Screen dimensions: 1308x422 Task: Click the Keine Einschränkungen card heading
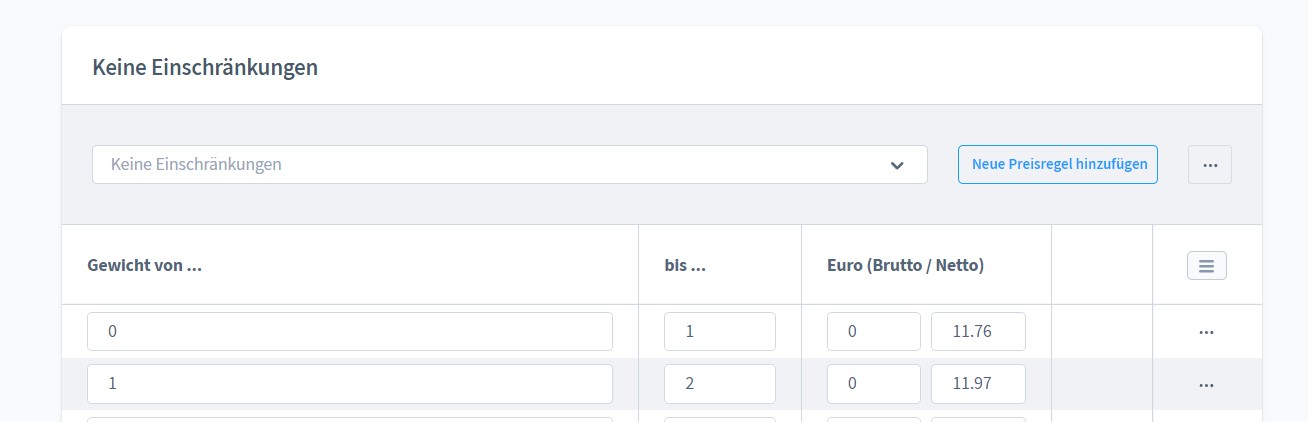205,68
